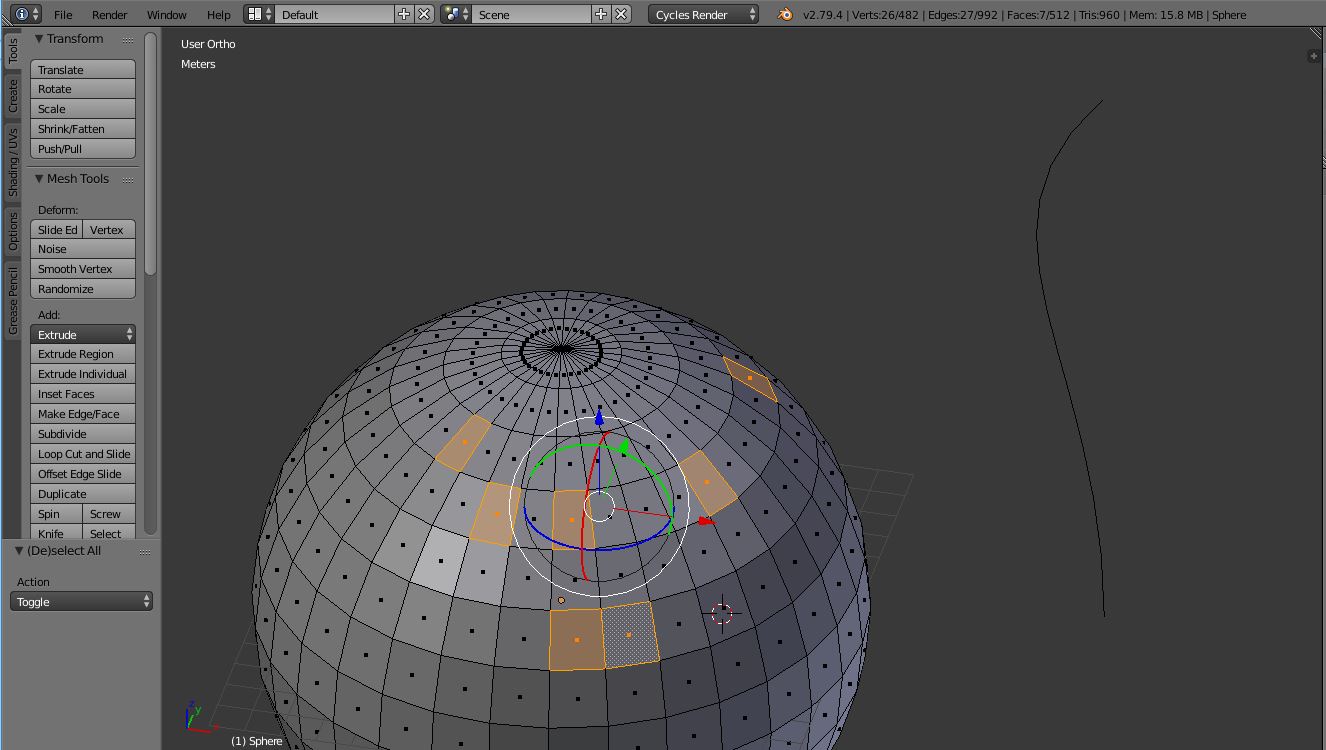Open the Render menu
Image resolution: width=1326 pixels, height=750 pixels.
tap(109, 14)
